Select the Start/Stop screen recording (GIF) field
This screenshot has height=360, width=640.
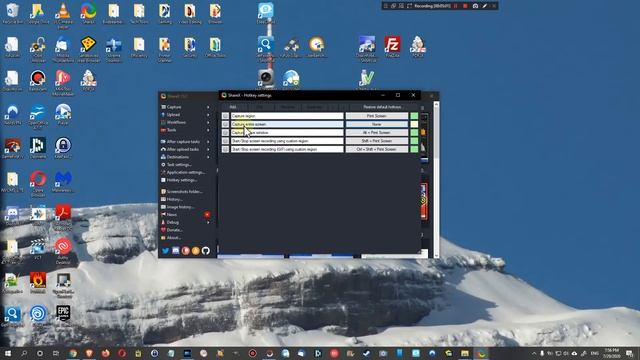pos(287,149)
